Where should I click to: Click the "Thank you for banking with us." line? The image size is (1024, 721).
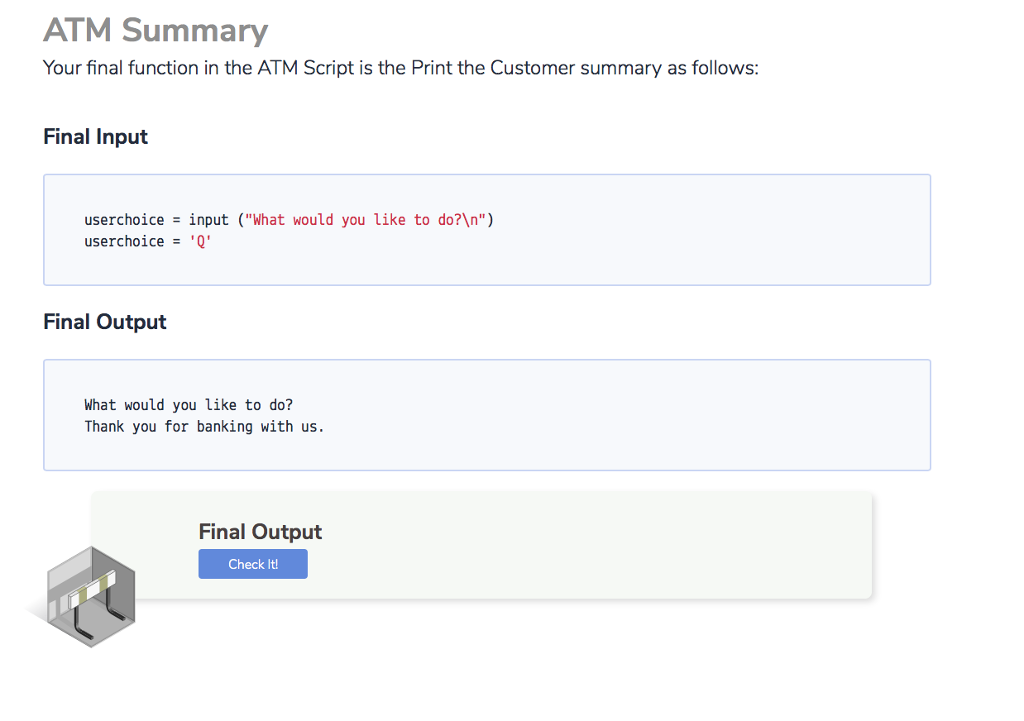[204, 427]
